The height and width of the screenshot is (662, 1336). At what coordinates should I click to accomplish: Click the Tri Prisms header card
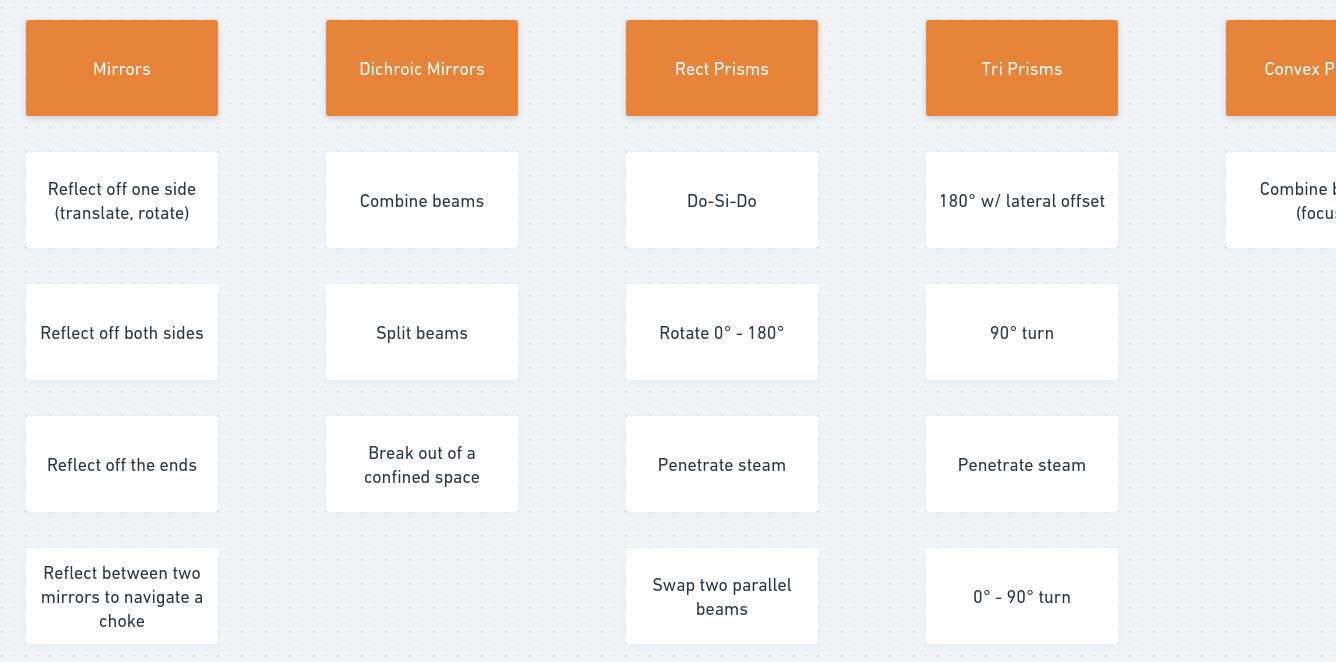[1022, 68]
